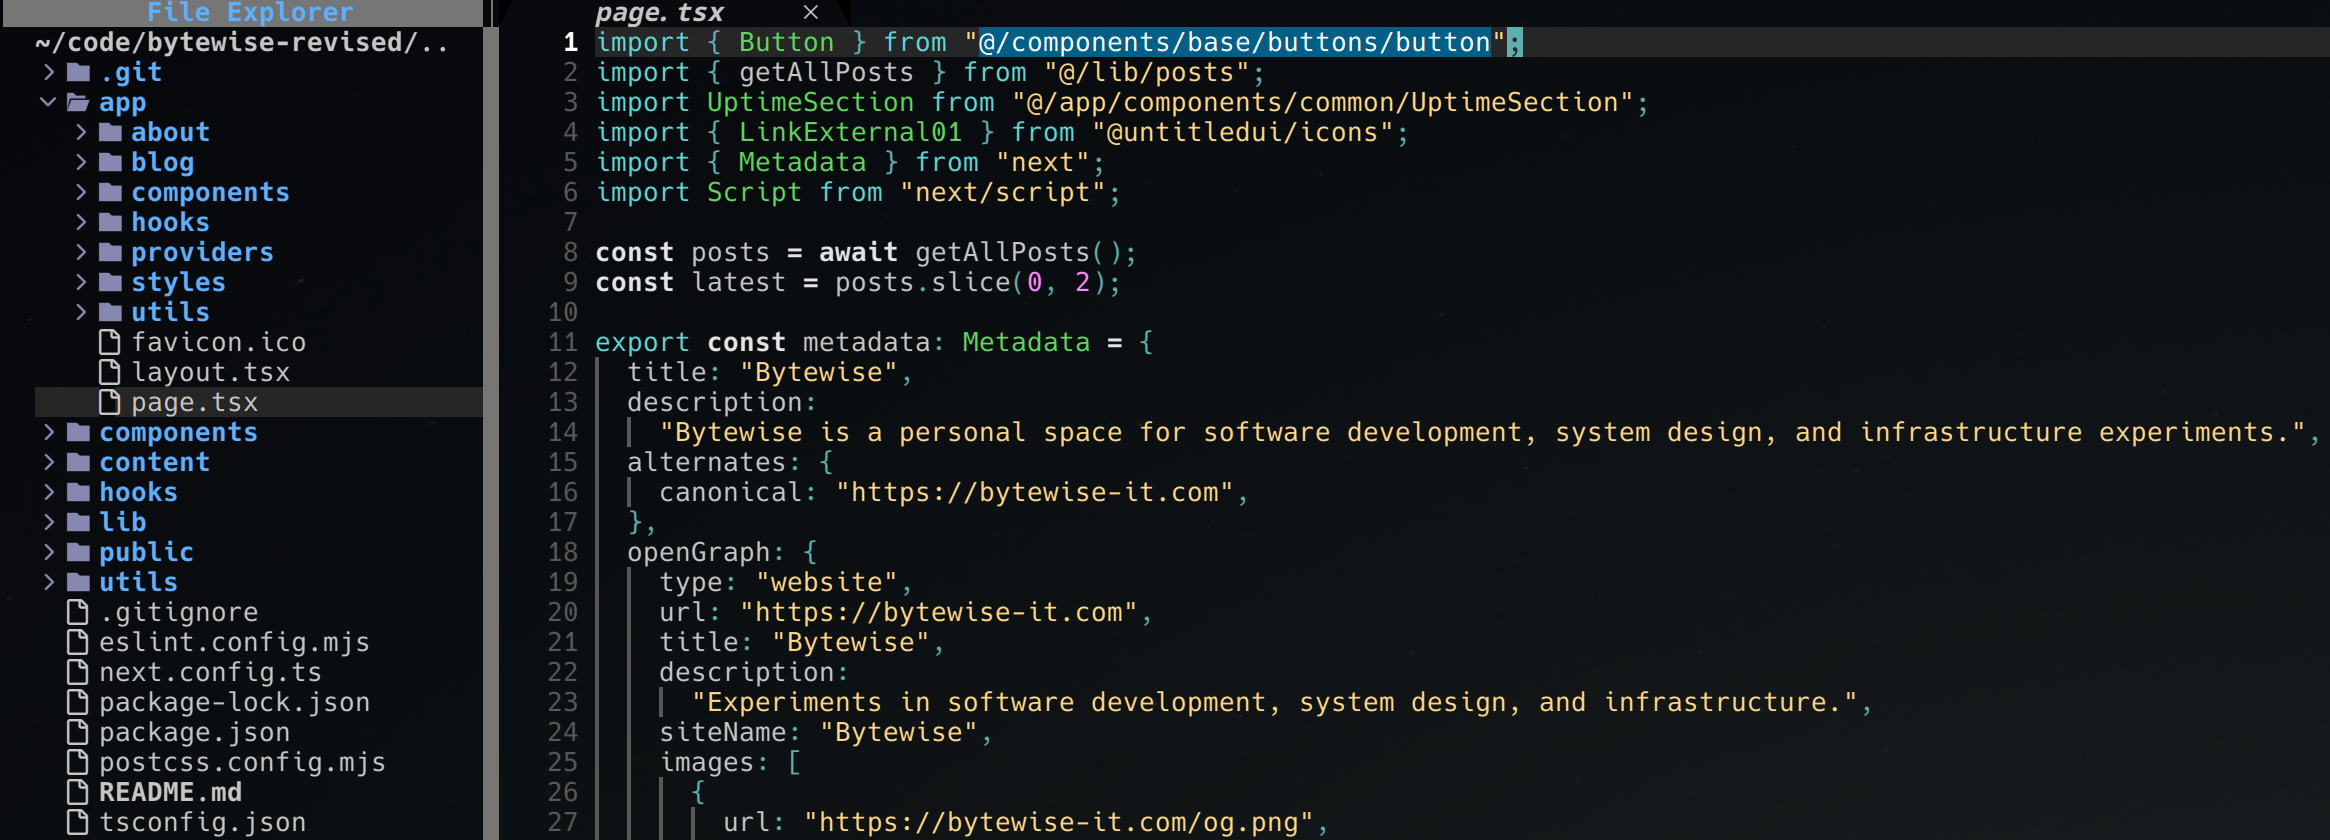This screenshot has height=840, width=2330.
Task: Open next.config.ts in the explorer
Action: tap(210, 672)
